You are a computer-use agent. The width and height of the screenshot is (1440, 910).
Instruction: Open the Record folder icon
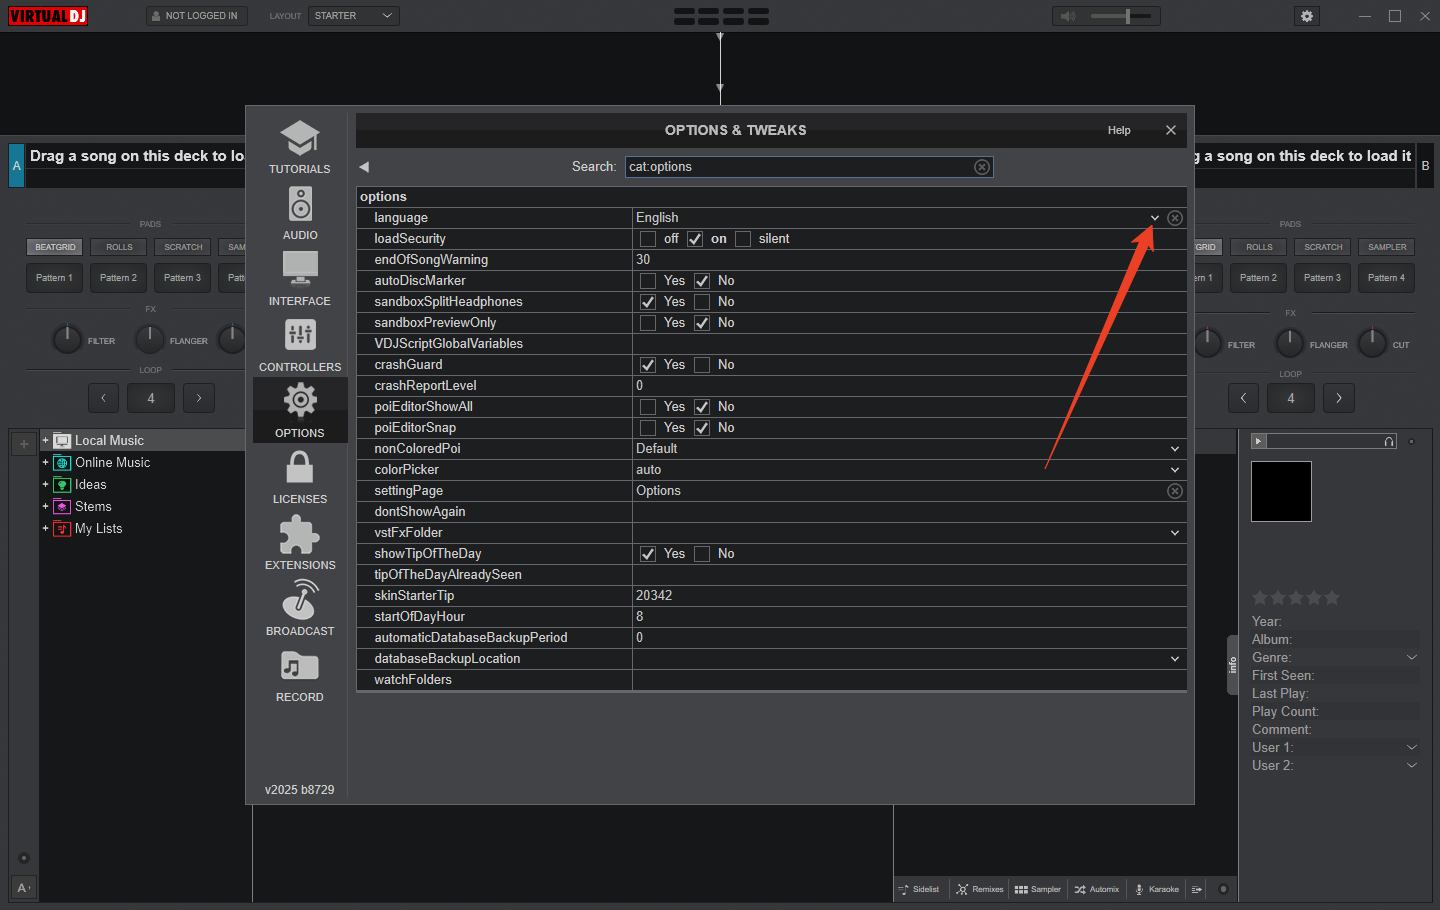coord(300,666)
